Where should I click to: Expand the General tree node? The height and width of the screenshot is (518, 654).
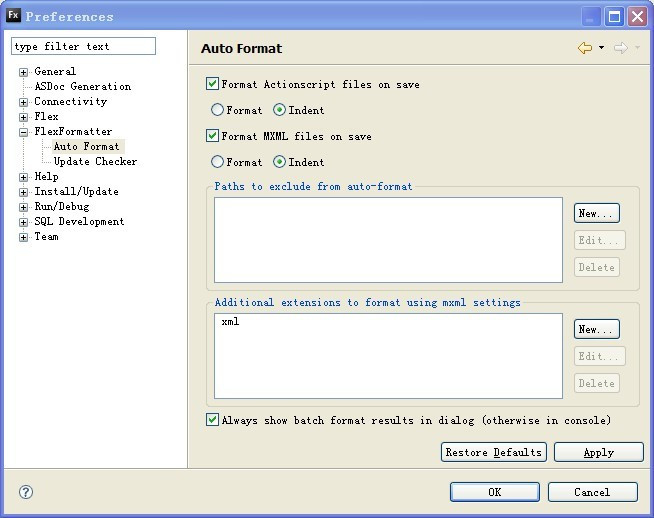point(24,72)
